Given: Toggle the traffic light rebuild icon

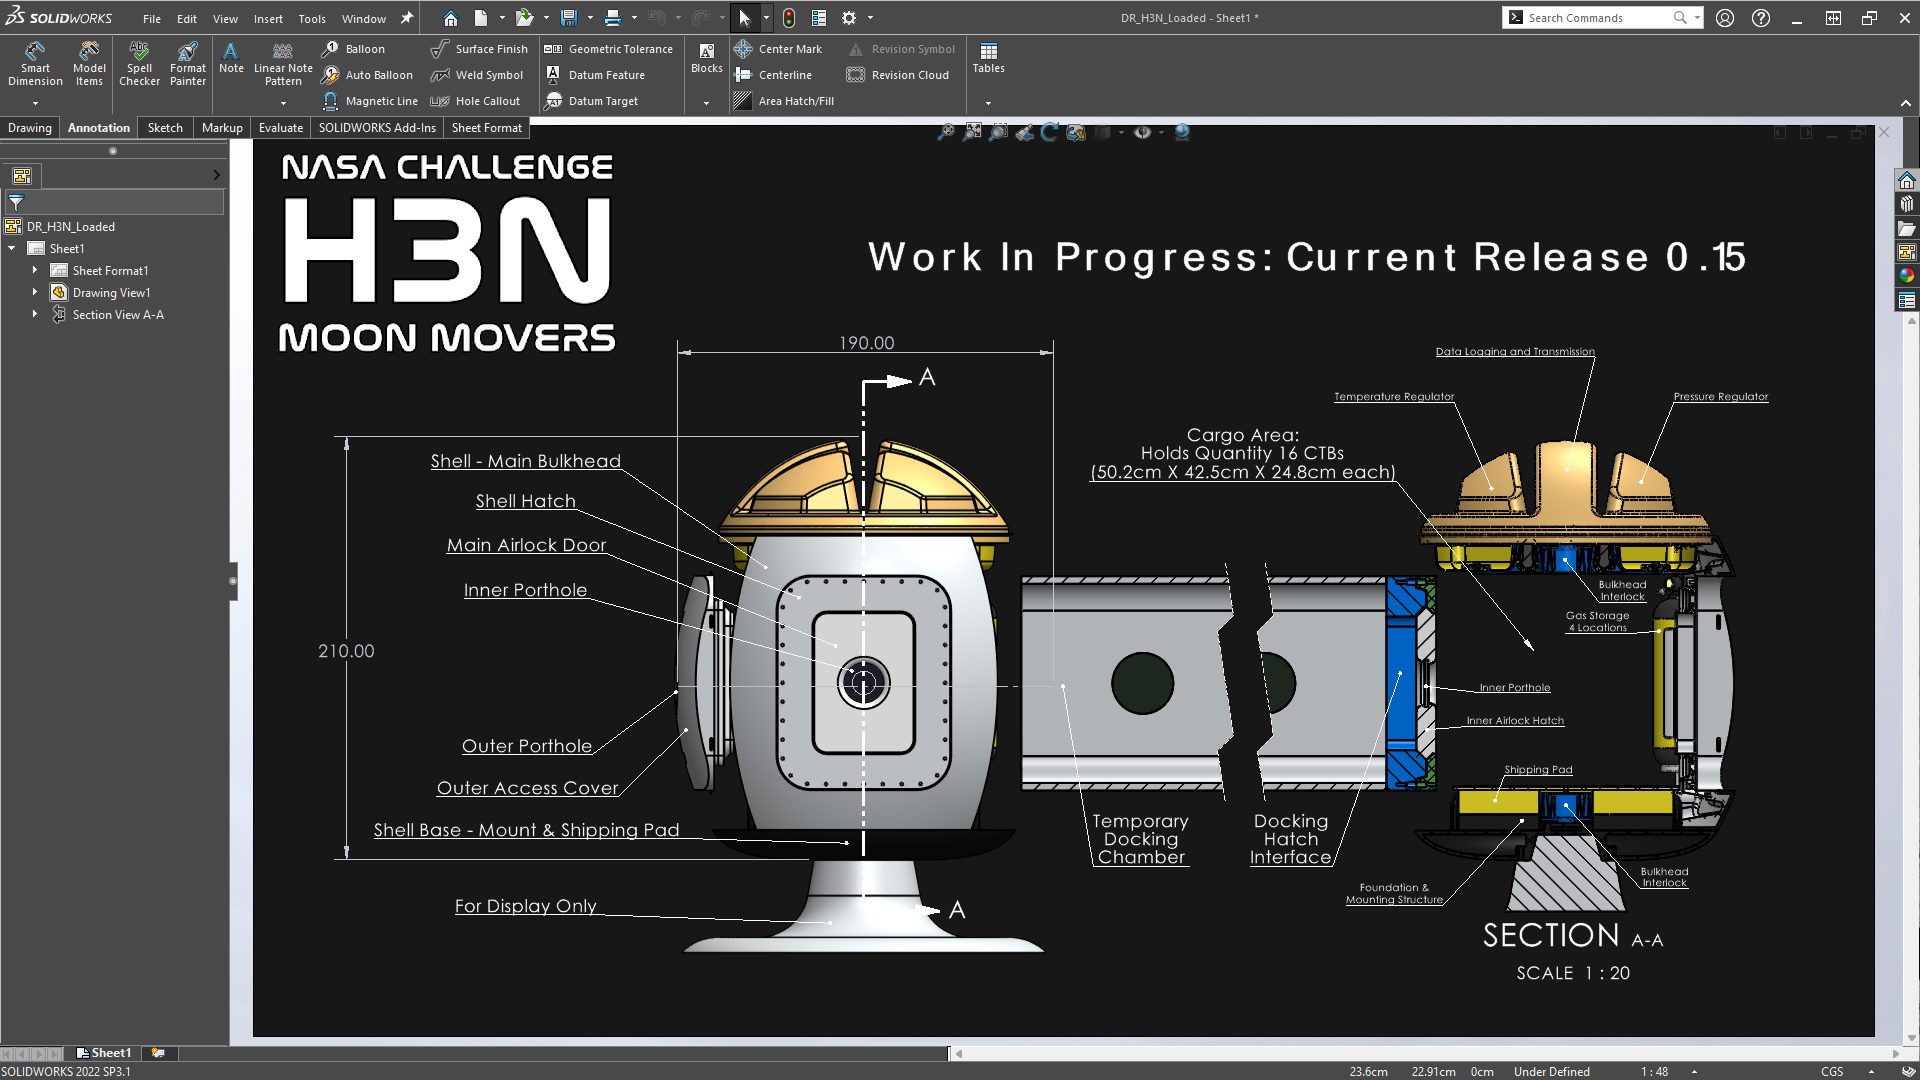Looking at the screenshot, I should pos(789,18).
